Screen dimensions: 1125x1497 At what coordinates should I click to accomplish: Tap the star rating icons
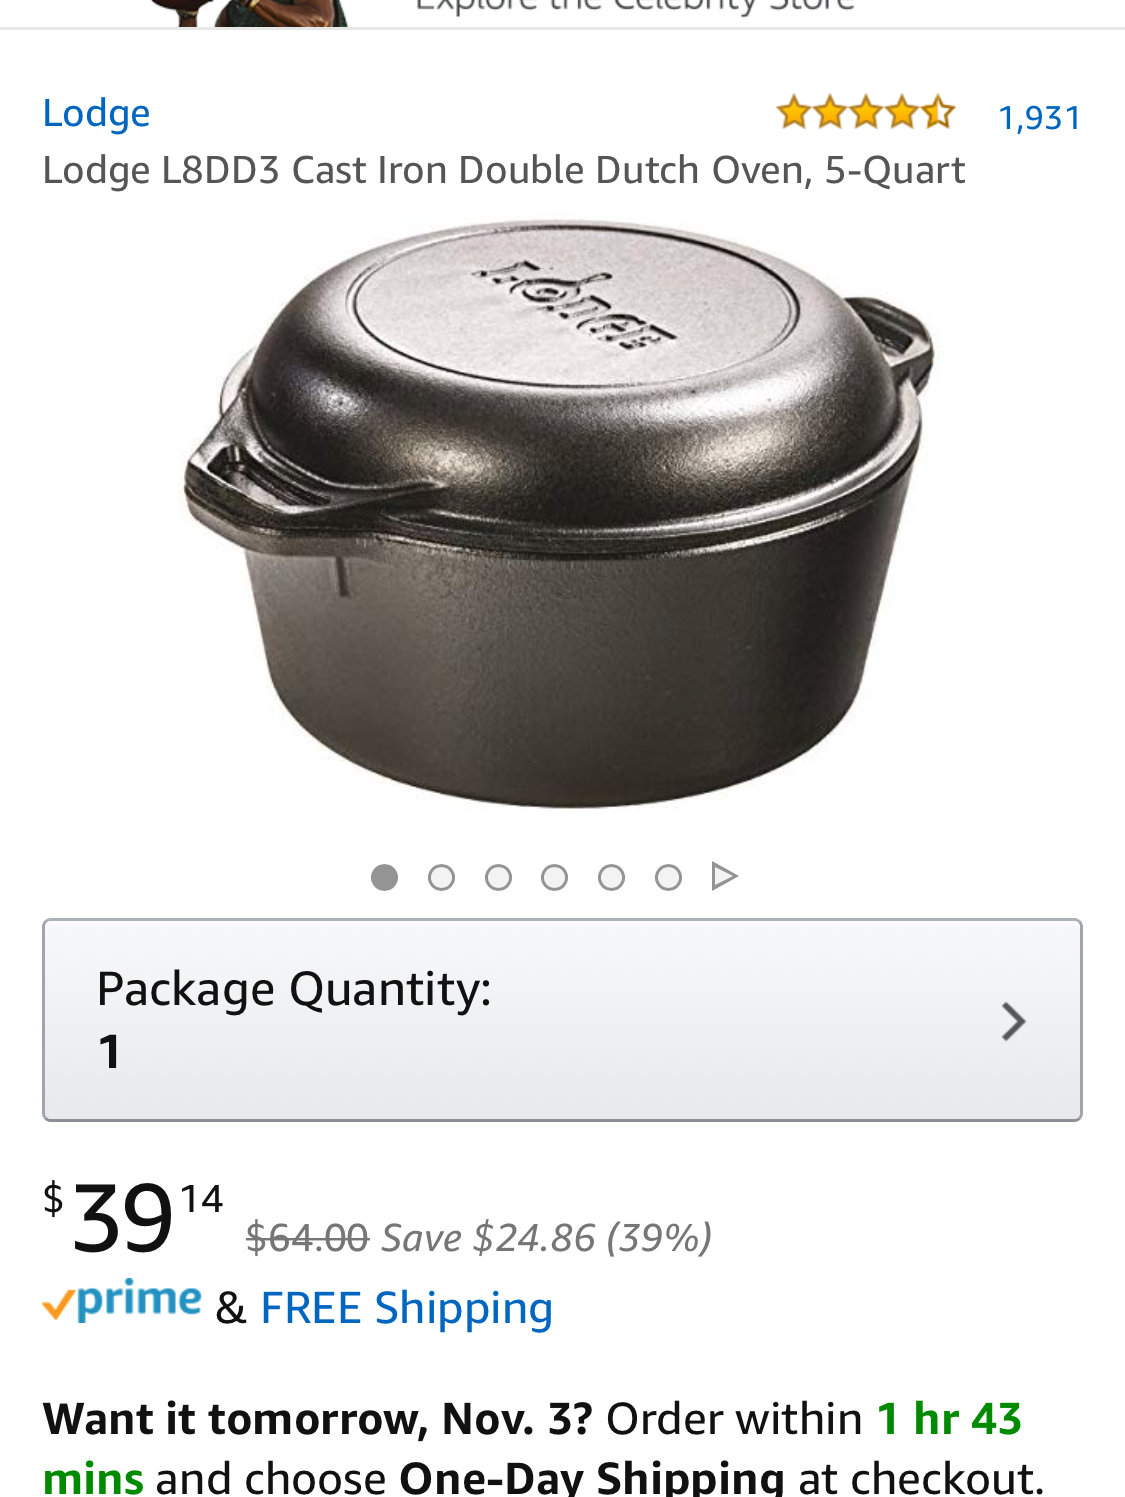[866, 113]
